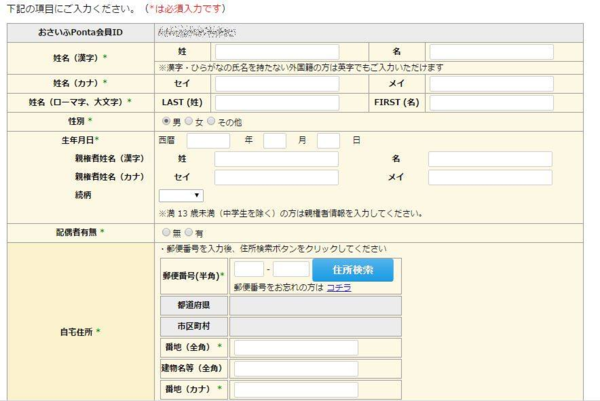Click the first postal code box
Viewport: 600px width, 401px height.
[x=249, y=269]
